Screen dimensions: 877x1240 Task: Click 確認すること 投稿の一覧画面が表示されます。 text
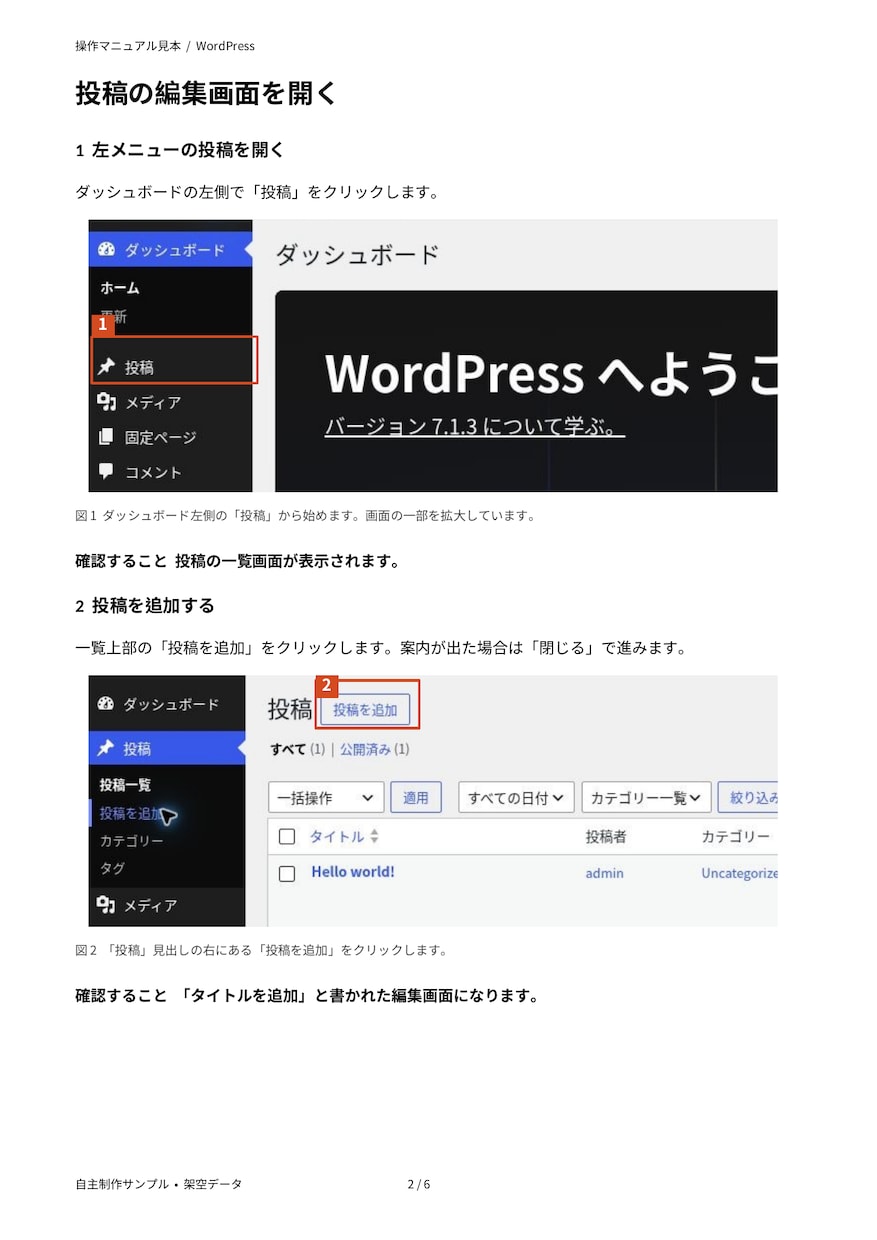click(238, 561)
